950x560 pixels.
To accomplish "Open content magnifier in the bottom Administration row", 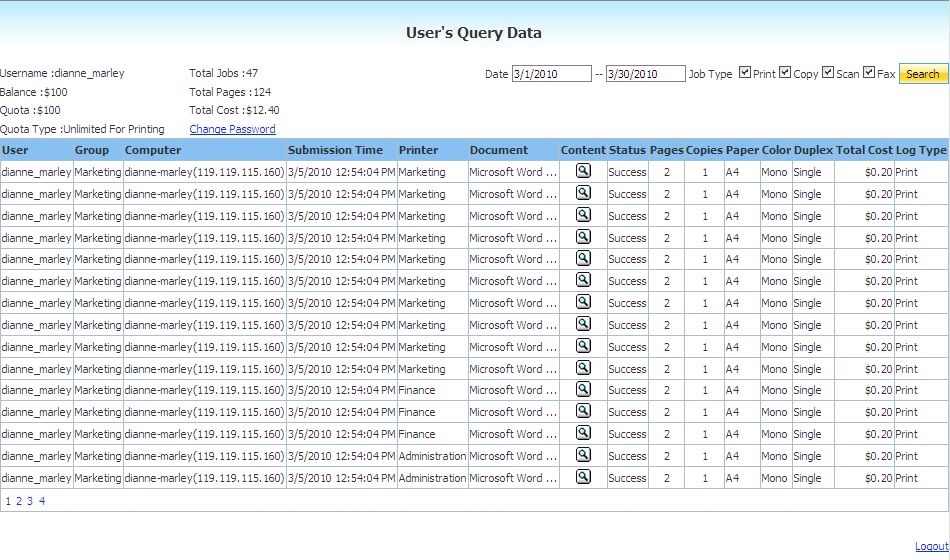I will pyautogui.click(x=583, y=476).
